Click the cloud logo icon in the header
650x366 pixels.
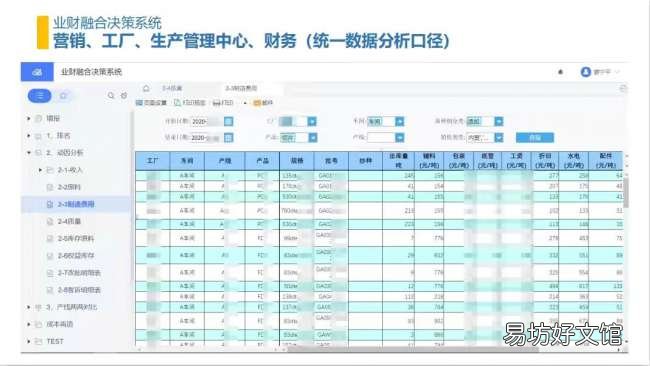tap(37, 72)
